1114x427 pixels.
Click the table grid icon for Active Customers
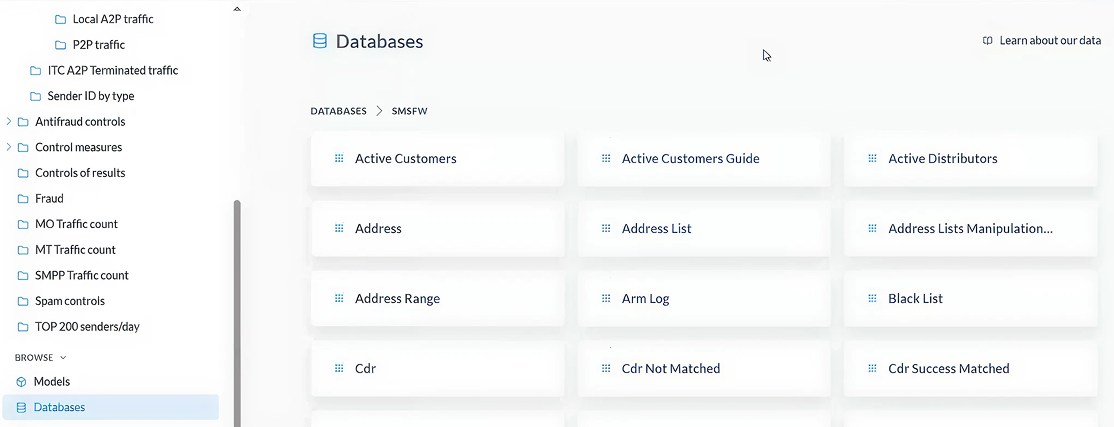click(339, 159)
